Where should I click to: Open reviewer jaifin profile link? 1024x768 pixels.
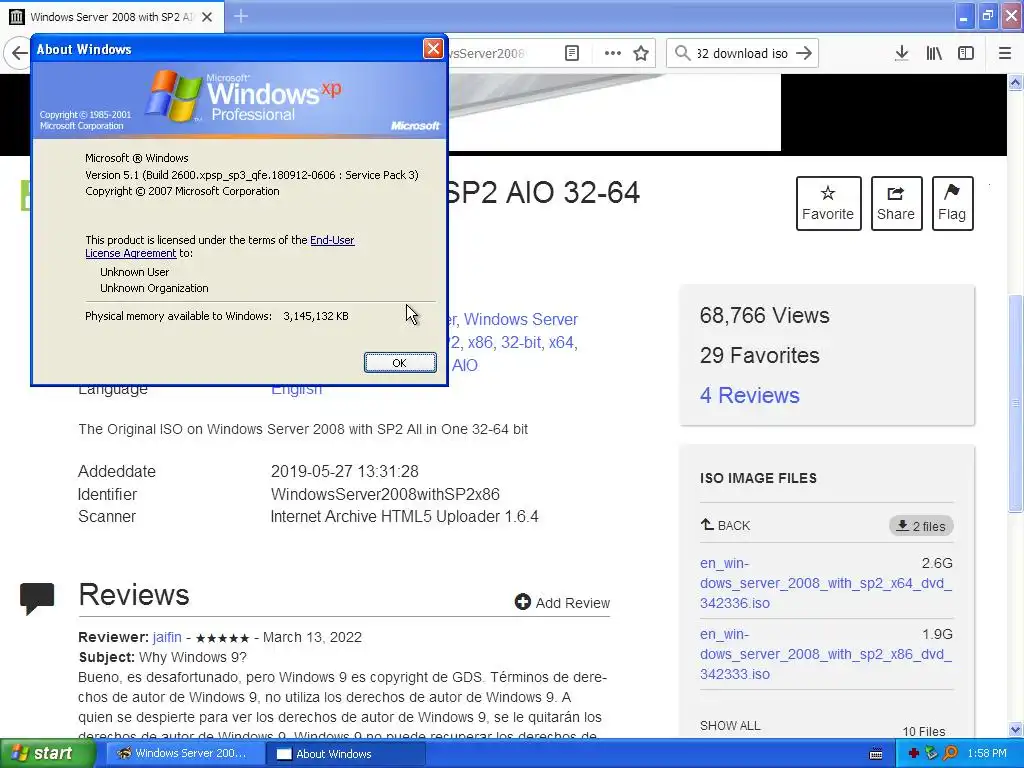point(167,637)
